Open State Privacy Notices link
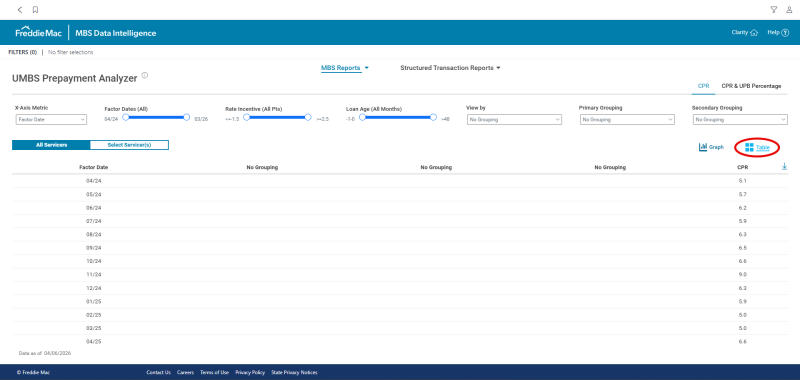 (x=294, y=372)
